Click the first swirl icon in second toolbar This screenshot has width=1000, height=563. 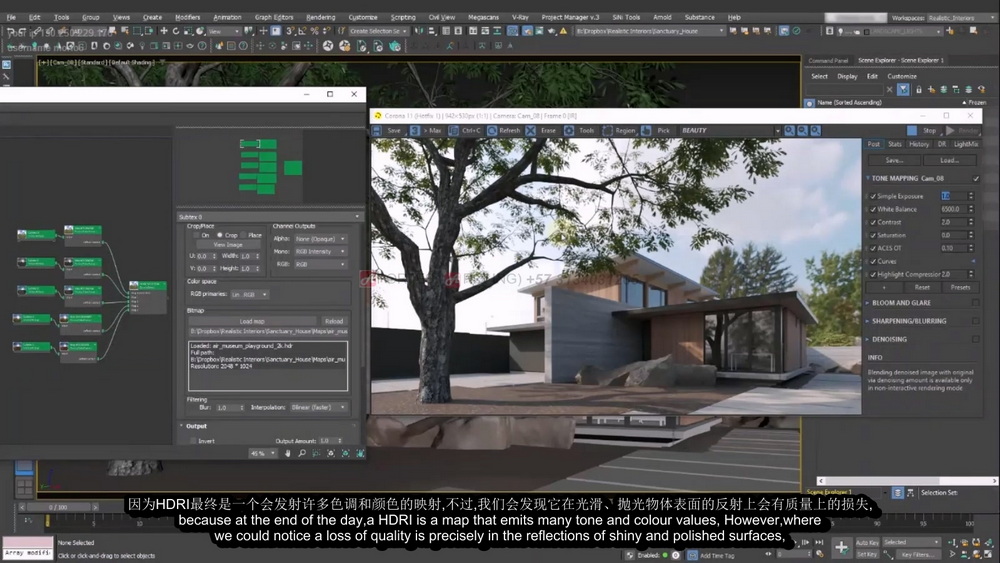pos(328,46)
